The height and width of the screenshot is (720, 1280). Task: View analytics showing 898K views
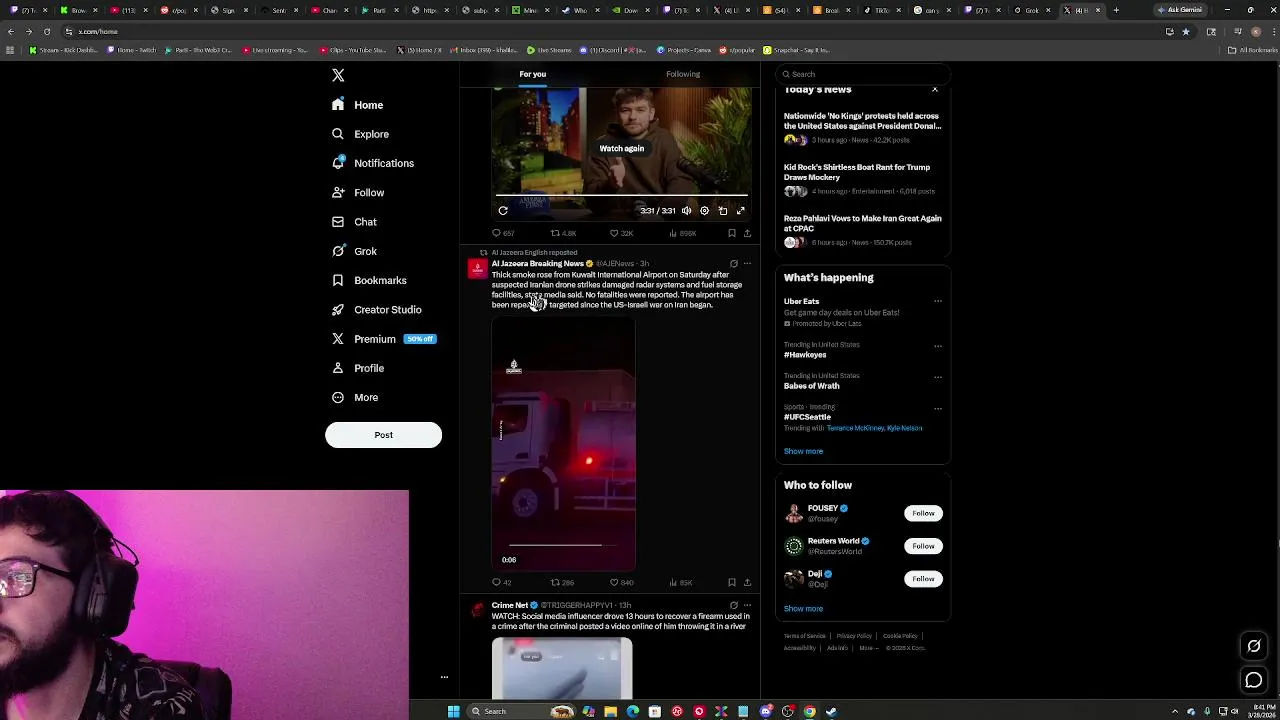pyautogui.click(x=681, y=233)
